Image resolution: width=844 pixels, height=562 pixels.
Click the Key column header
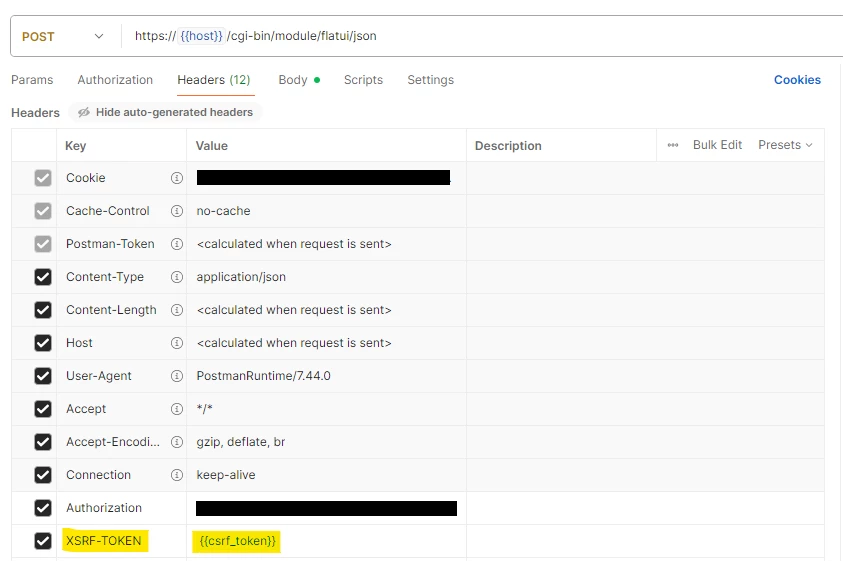click(x=75, y=146)
